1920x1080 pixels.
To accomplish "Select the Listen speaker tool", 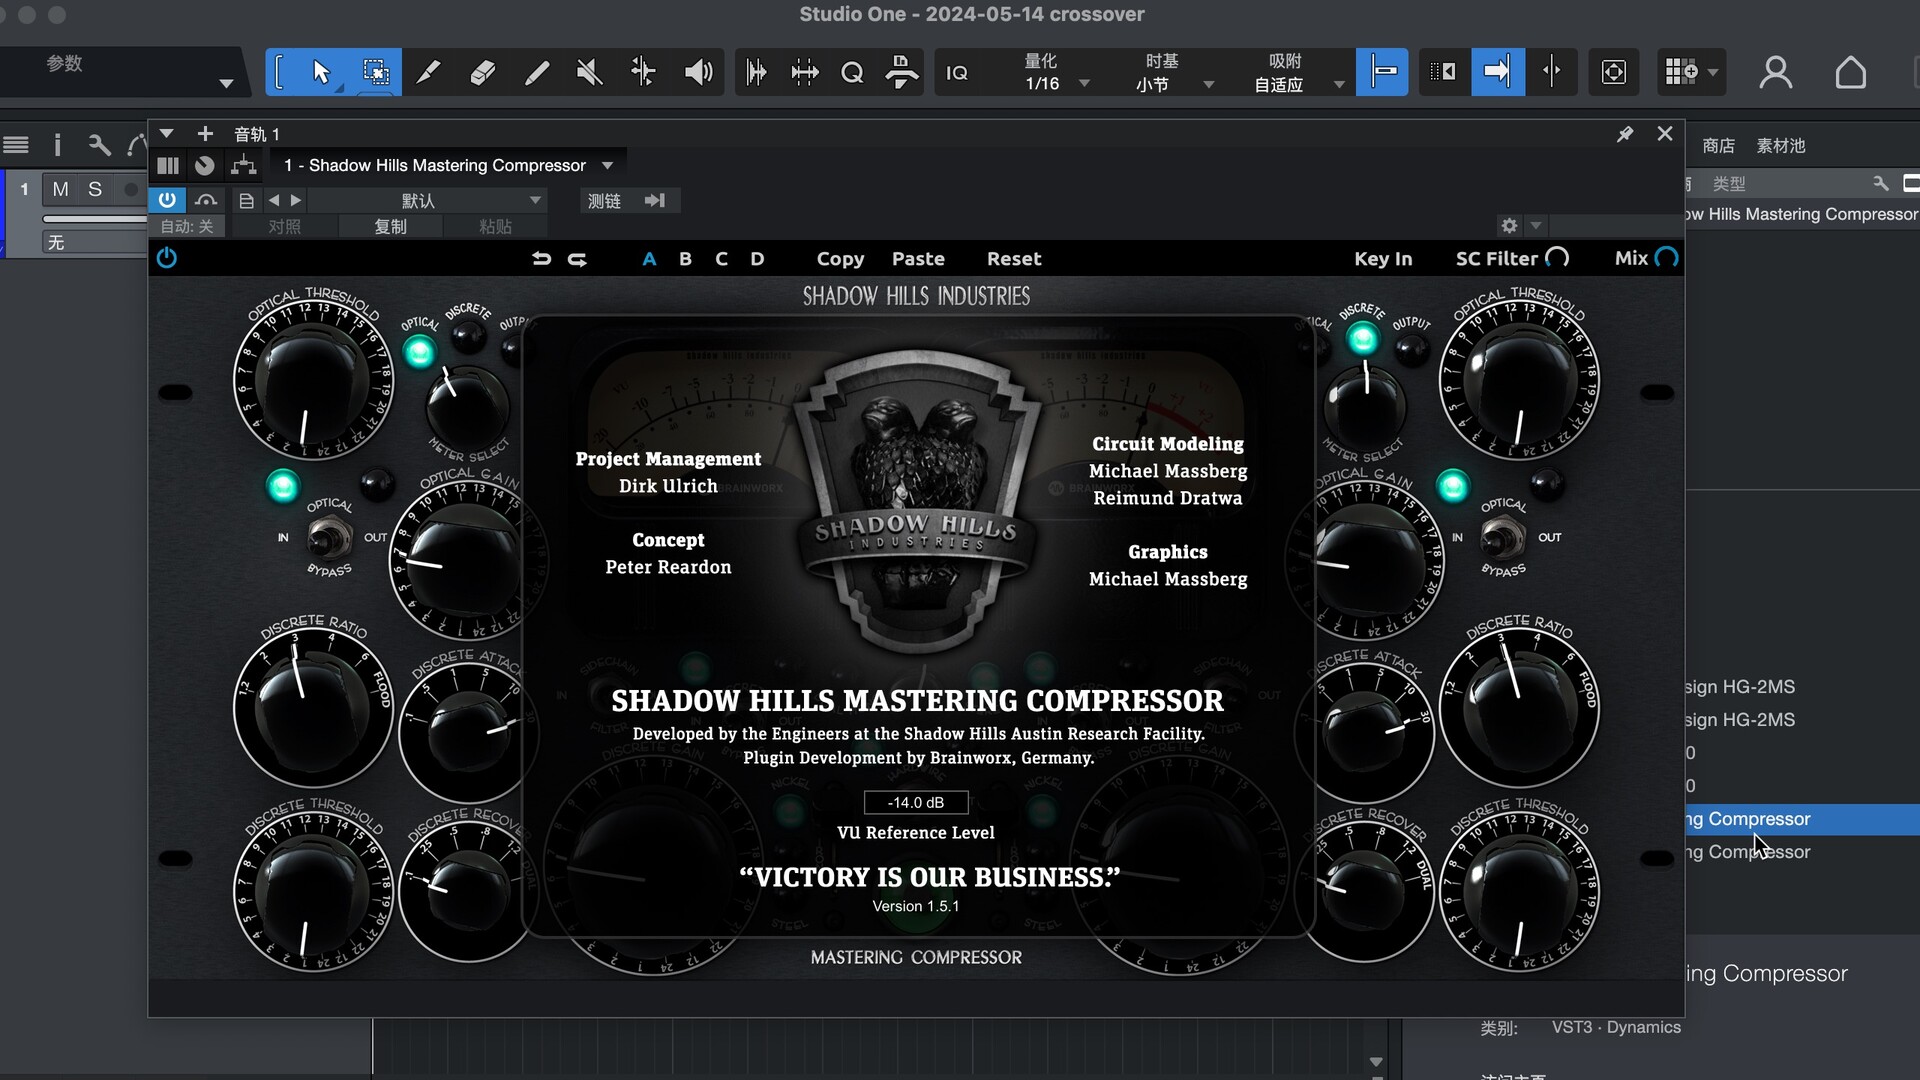I will 698,72.
